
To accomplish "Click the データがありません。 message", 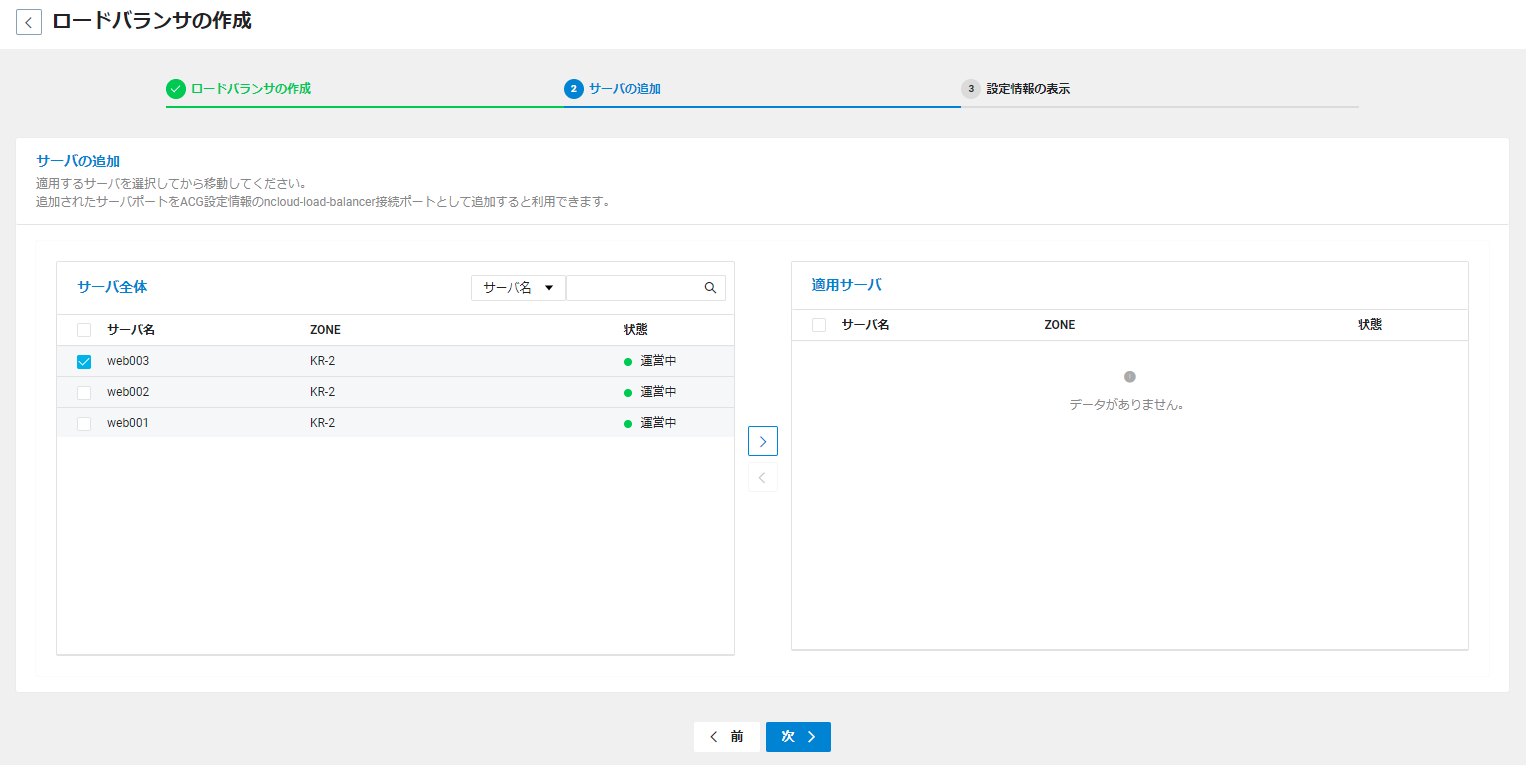I will point(1127,405).
